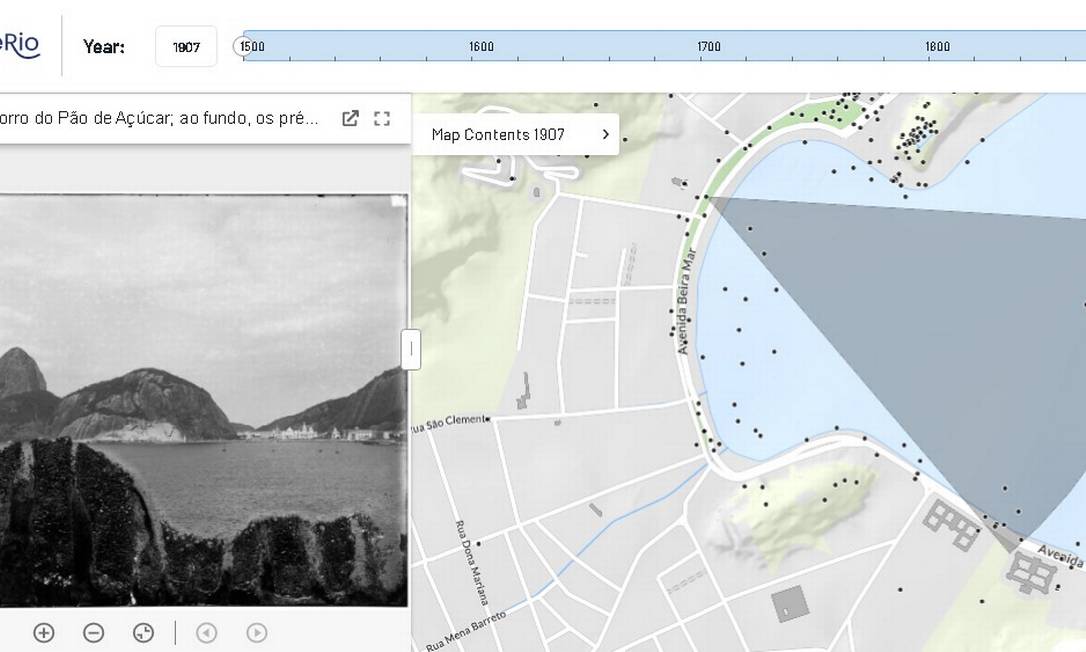Pick the 1800 mark on the timeline
This screenshot has height=652, width=1086.
click(x=937, y=47)
